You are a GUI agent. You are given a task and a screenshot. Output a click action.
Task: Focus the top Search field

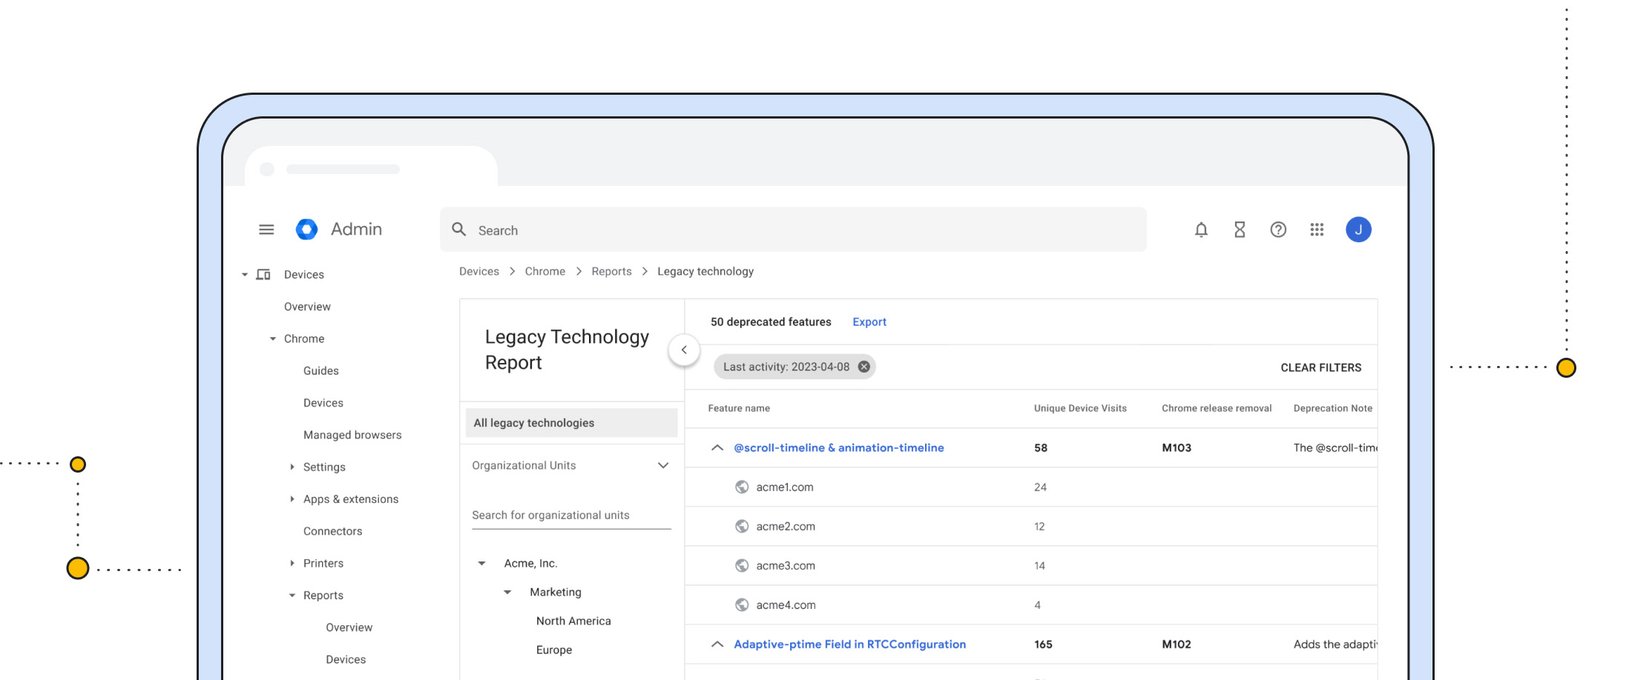click(793, 230)
